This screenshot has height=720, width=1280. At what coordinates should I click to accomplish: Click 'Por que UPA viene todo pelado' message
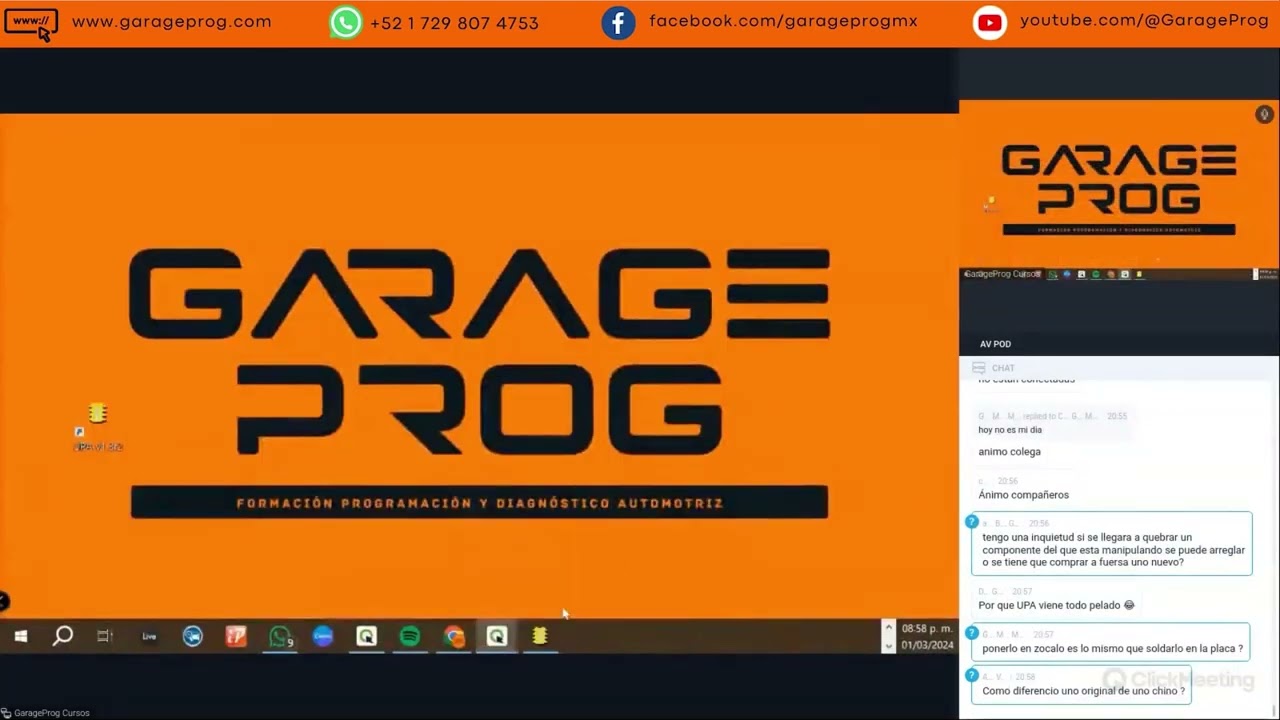pos(1056,605)
